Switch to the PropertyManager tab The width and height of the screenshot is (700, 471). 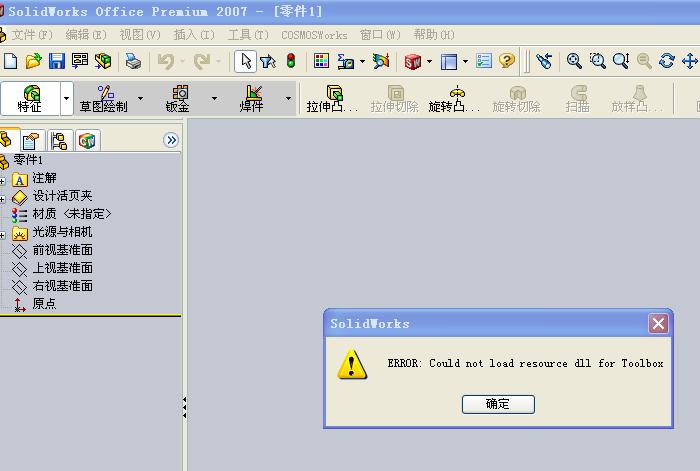[x=31, y=141]
